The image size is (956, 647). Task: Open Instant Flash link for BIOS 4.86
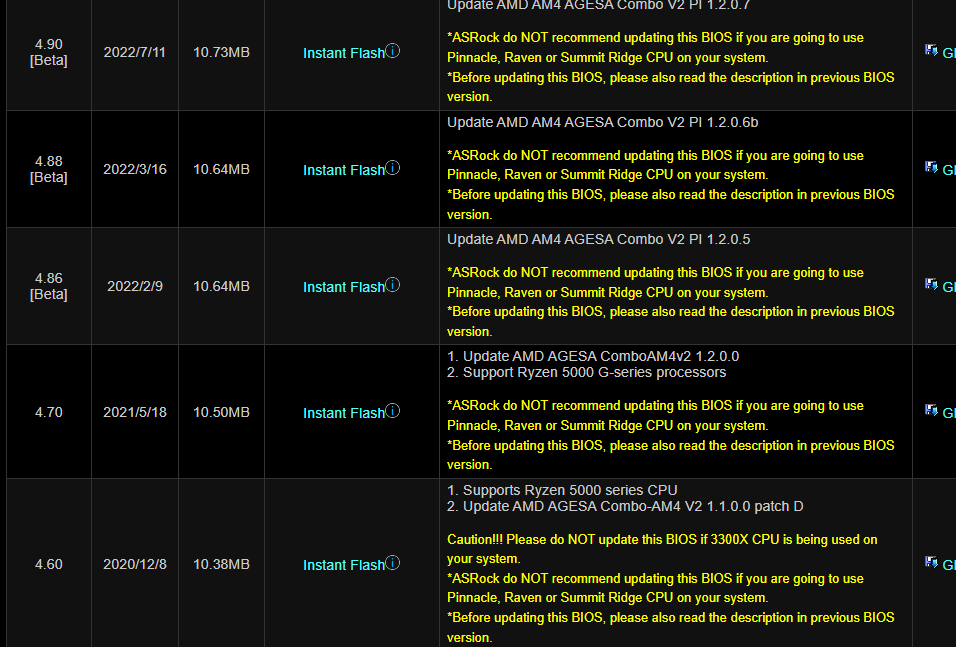tap(344, 287)
